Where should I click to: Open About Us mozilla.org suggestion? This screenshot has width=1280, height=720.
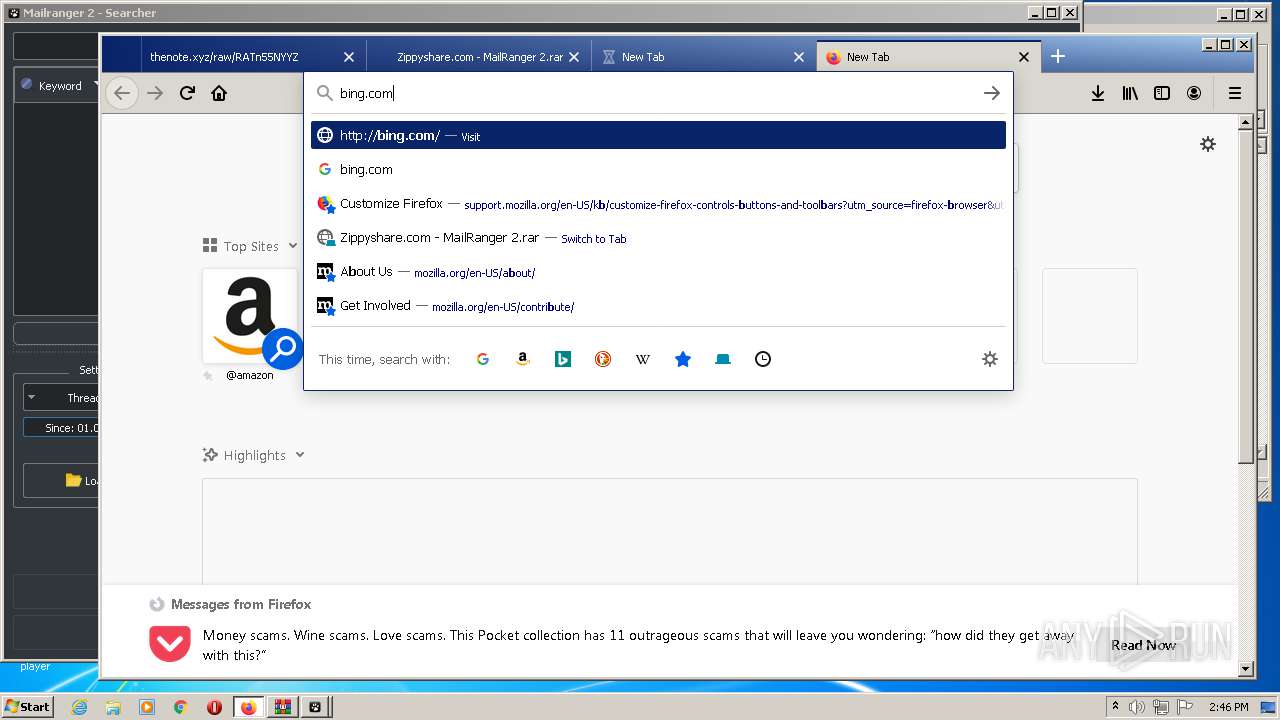[658, 272]
